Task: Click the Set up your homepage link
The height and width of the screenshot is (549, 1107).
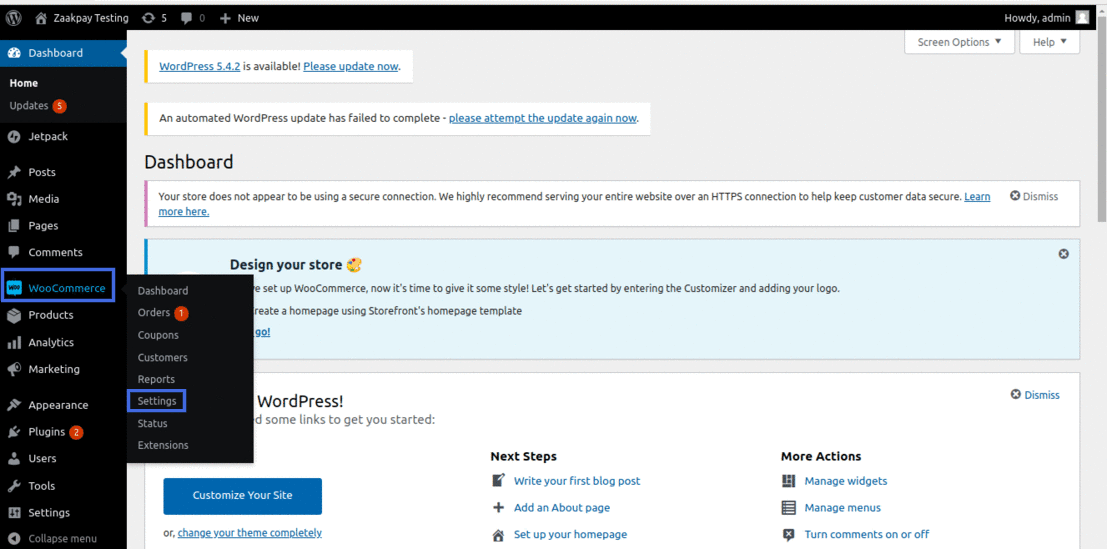Action: point(570,534)
